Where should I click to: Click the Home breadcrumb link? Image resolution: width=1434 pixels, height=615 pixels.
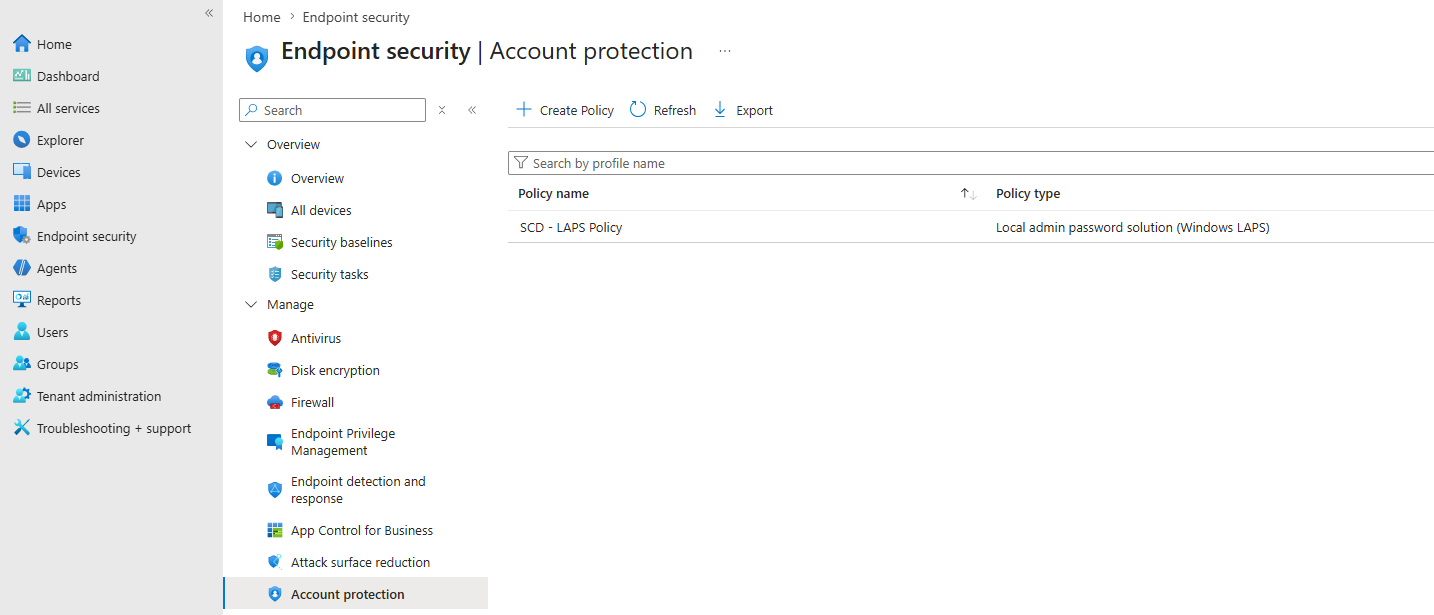coord(262,17)
